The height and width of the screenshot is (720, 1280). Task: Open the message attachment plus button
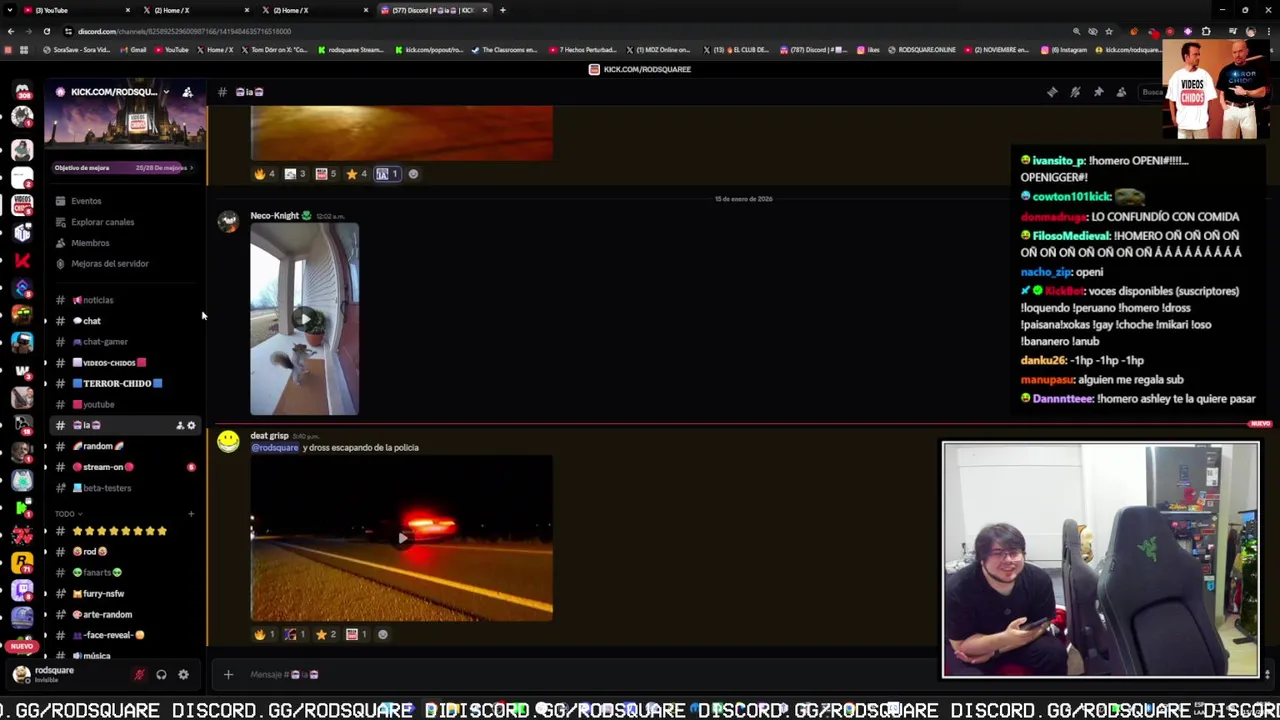pyautogui.click(x=228, y=675)
